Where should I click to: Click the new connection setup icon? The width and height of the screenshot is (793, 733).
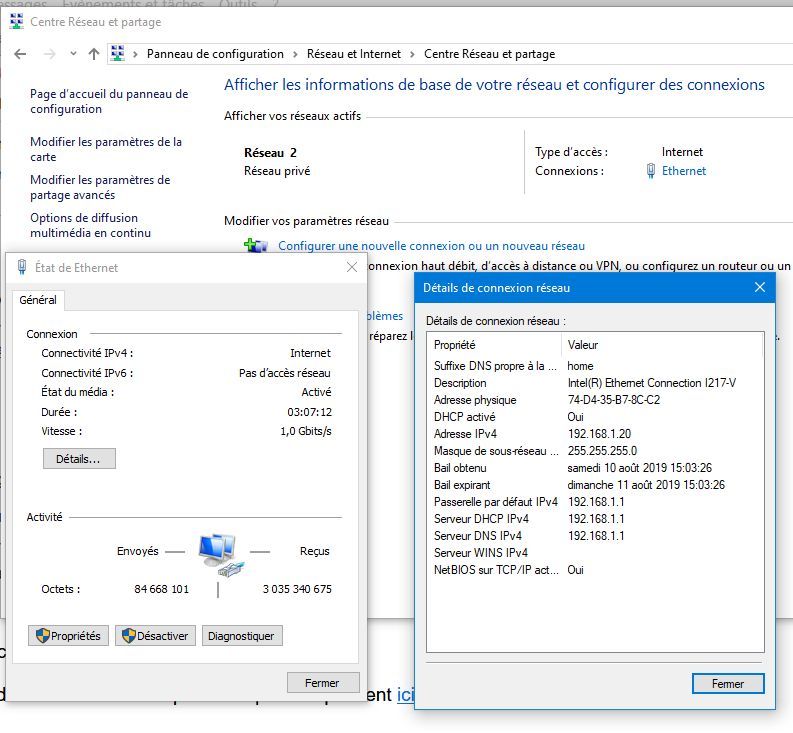pos(256,245)
